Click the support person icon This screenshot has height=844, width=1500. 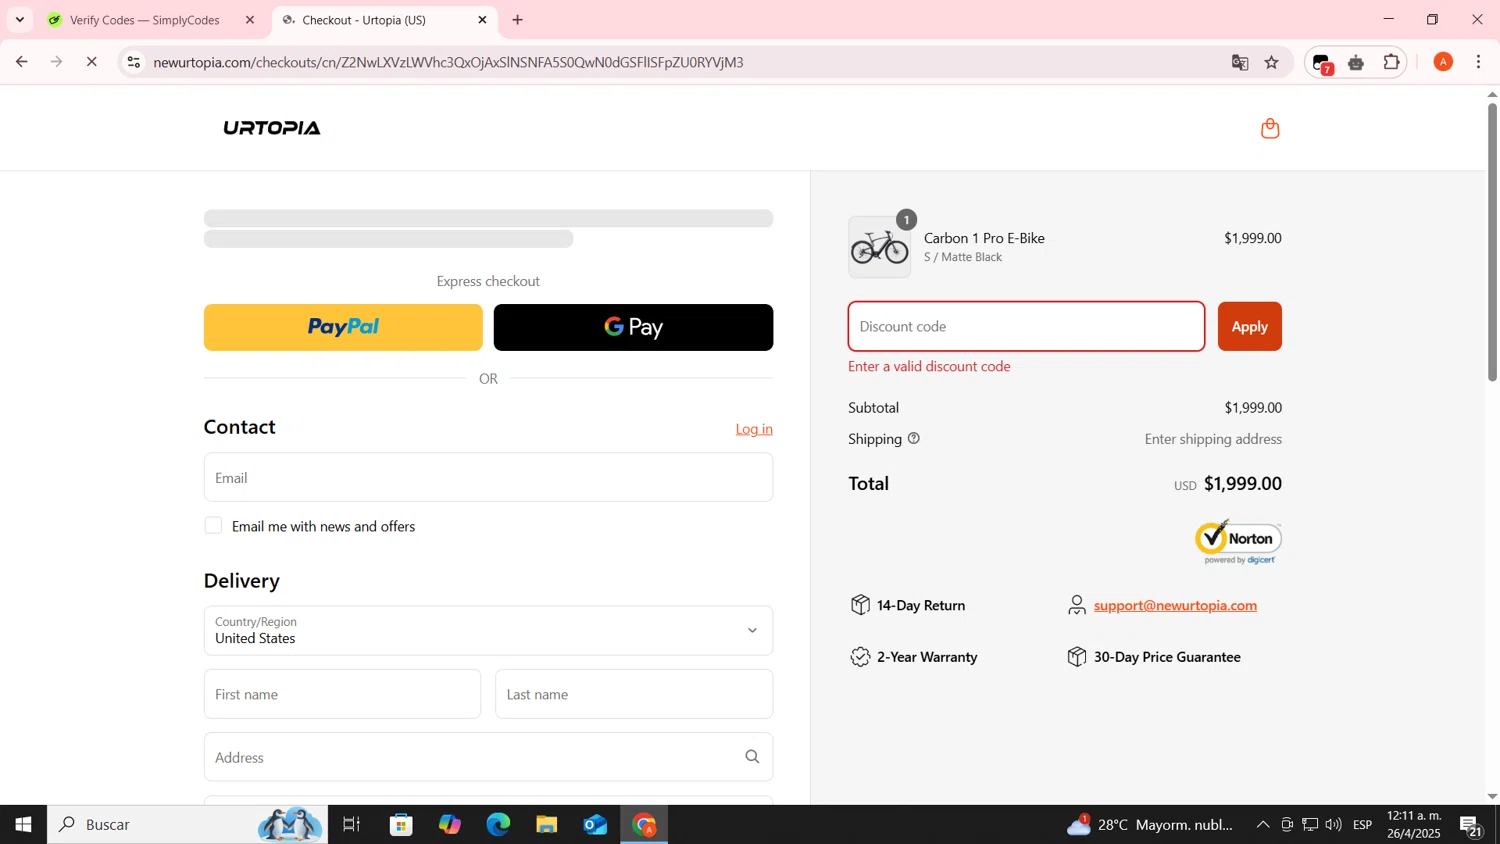(1076, 605)
